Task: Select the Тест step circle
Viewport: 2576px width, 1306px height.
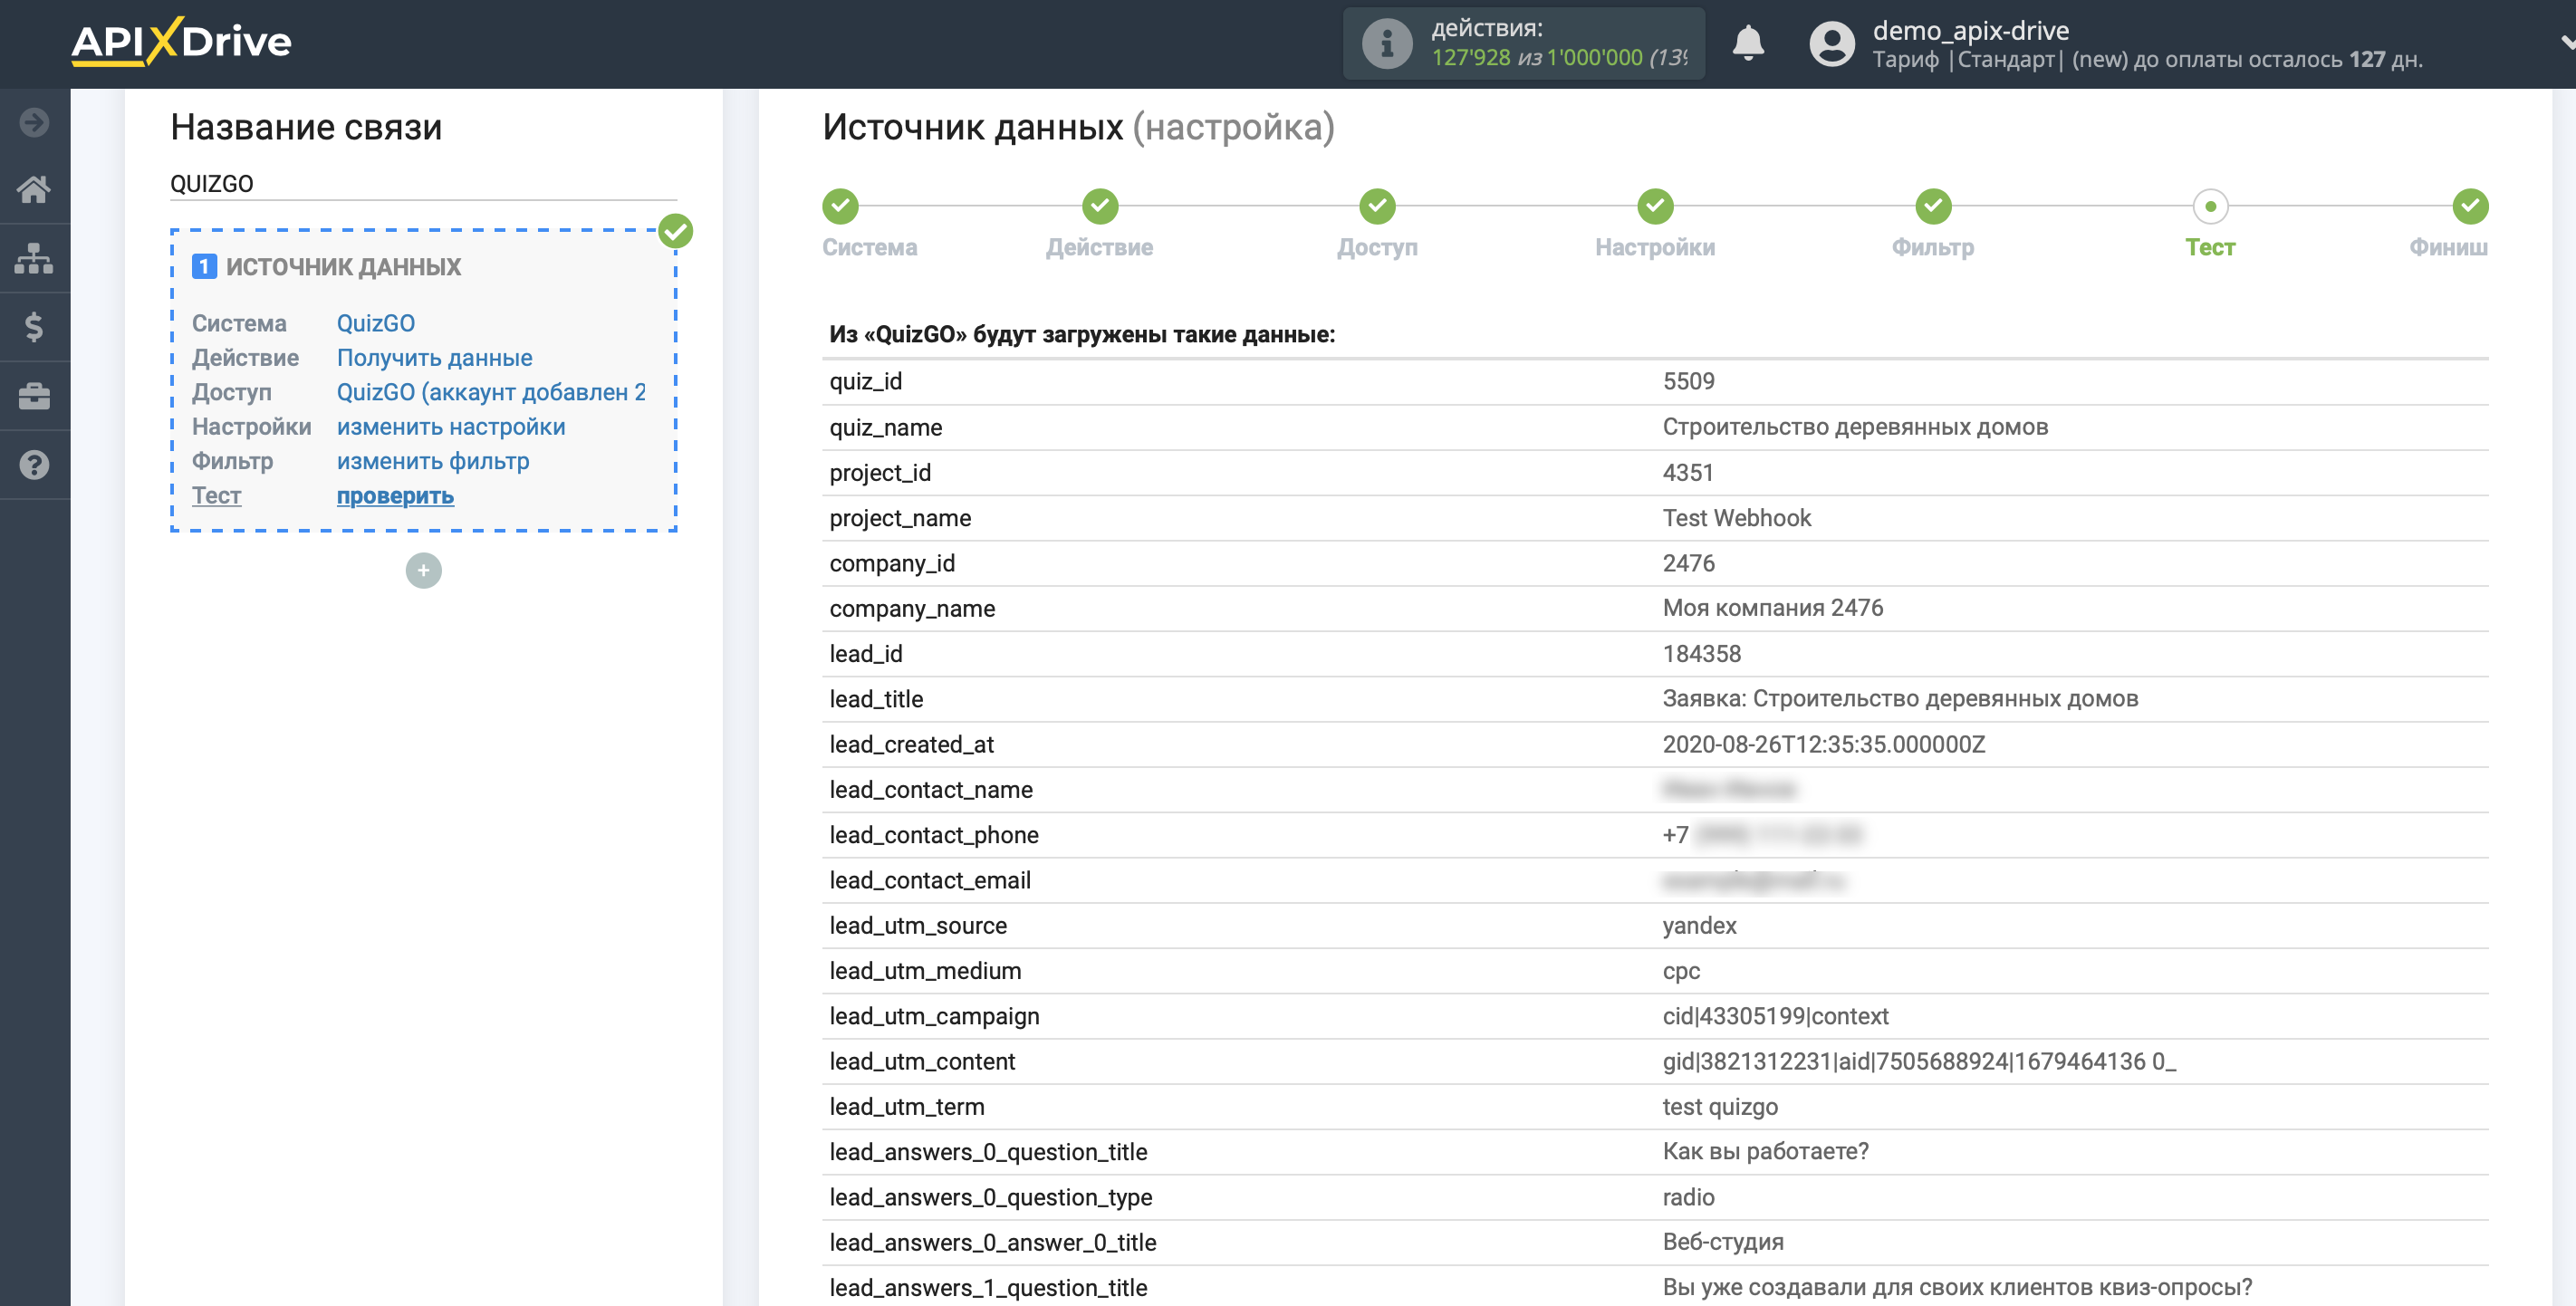Action: coord(2210,207)
